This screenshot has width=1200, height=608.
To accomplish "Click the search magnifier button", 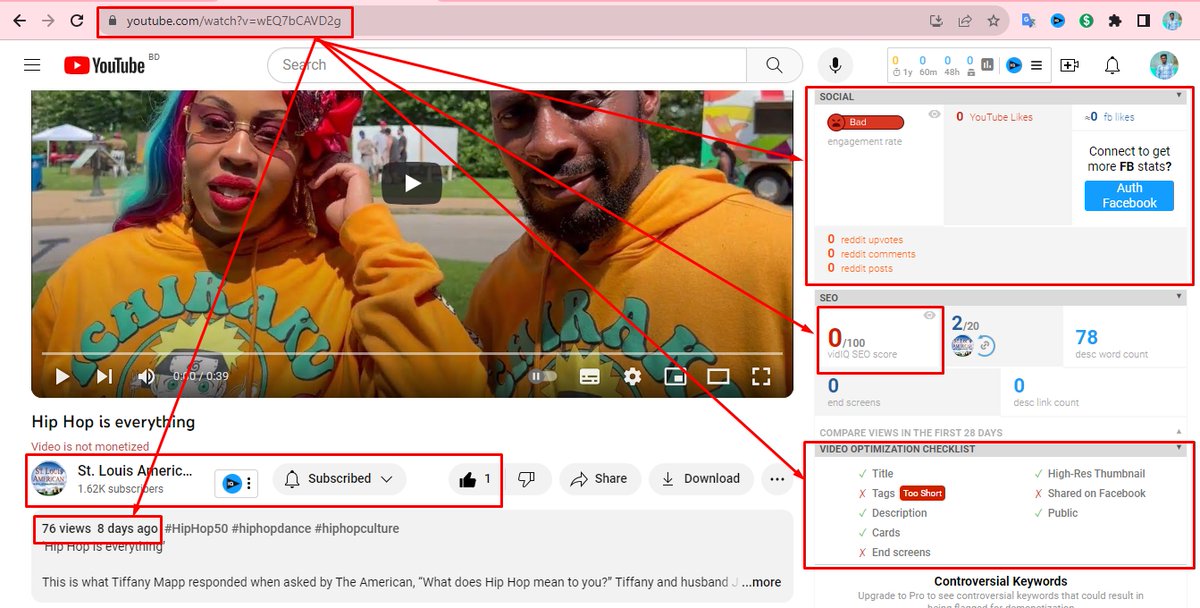I will pyautogui.click(x=774, y=65).
